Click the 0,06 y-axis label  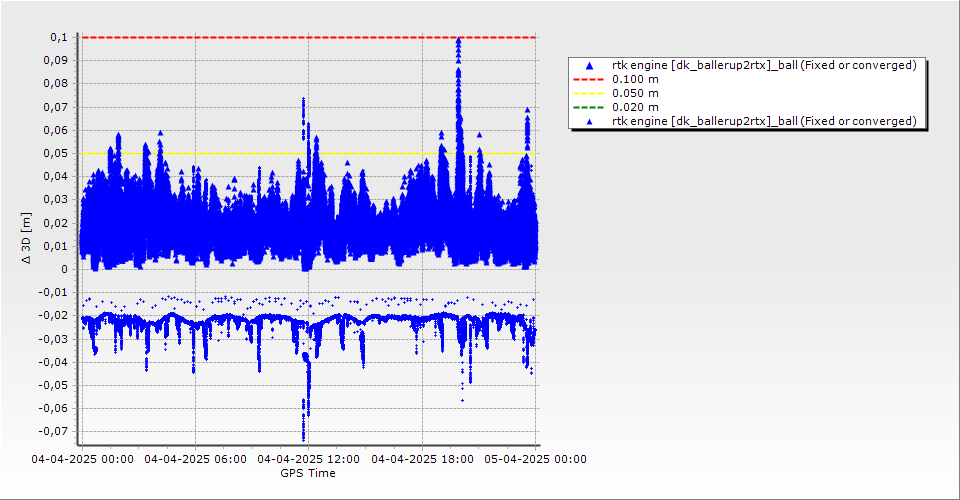[x=56, y=130]
